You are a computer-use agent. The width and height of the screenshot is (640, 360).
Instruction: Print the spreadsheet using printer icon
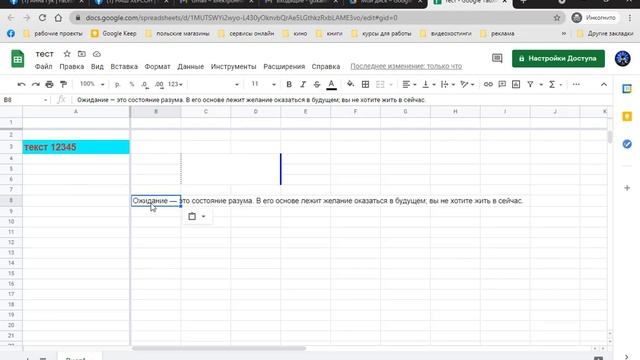click(x=49, y=84)
